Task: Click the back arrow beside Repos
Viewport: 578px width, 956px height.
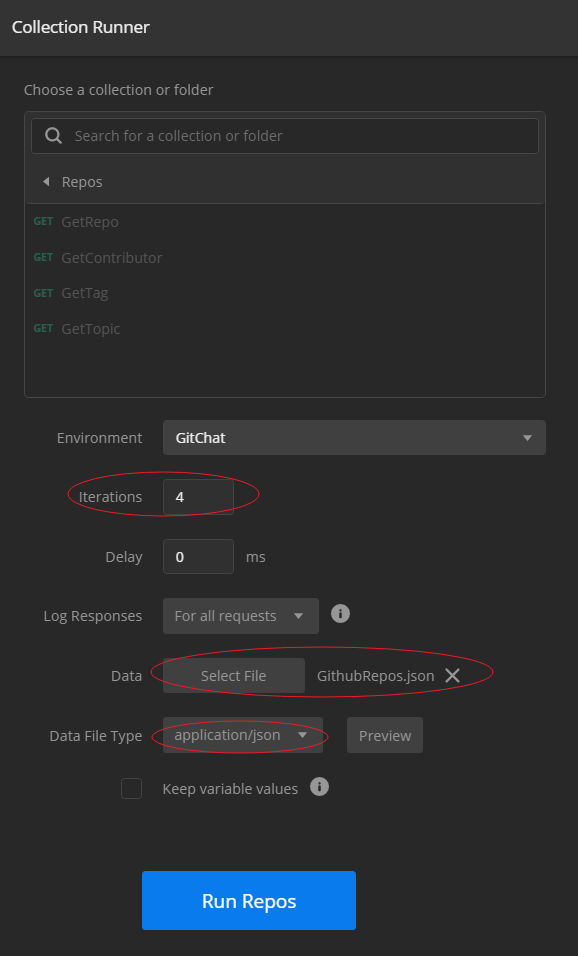Action: [46, 182]
